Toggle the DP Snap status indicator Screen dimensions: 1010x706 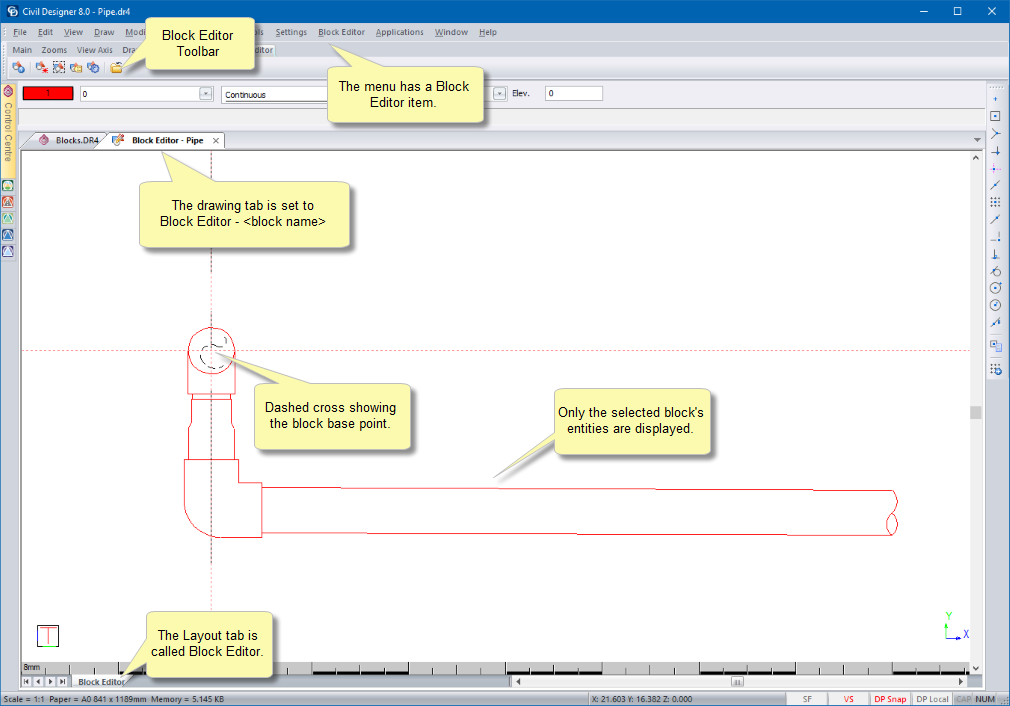[x=889, y=699]
